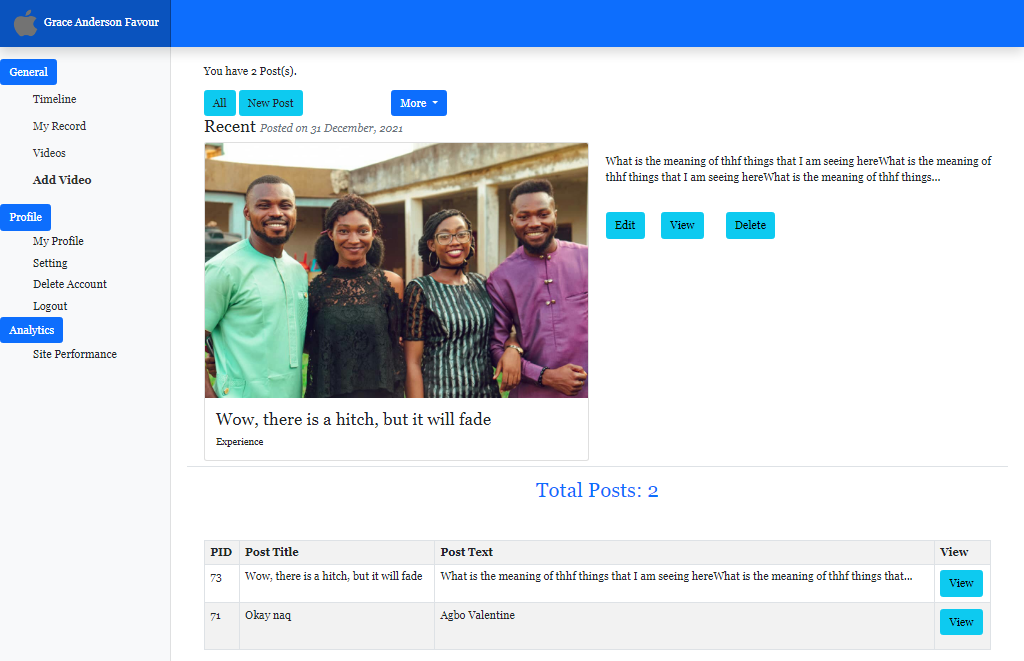1024x661 pixels.
Task: View the recent post beside Edit
Action: click(682, 225)
